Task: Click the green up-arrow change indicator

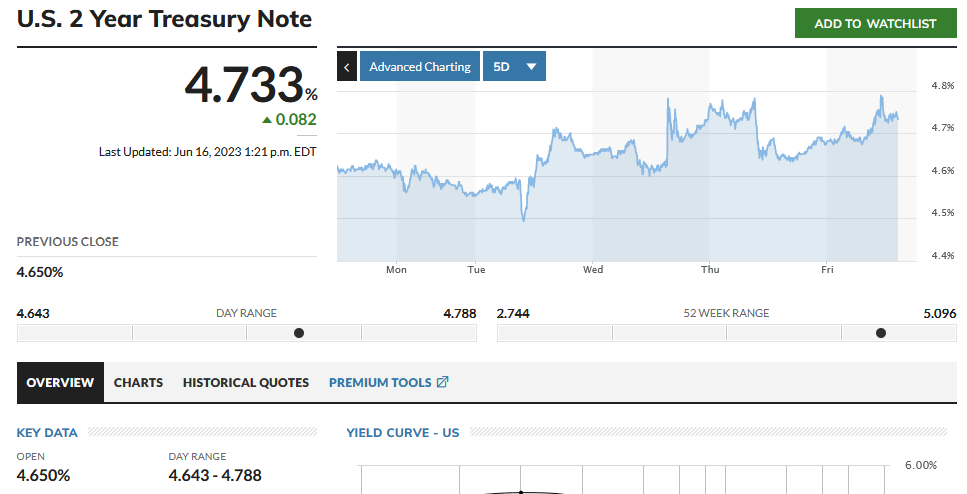Action: 267,120
